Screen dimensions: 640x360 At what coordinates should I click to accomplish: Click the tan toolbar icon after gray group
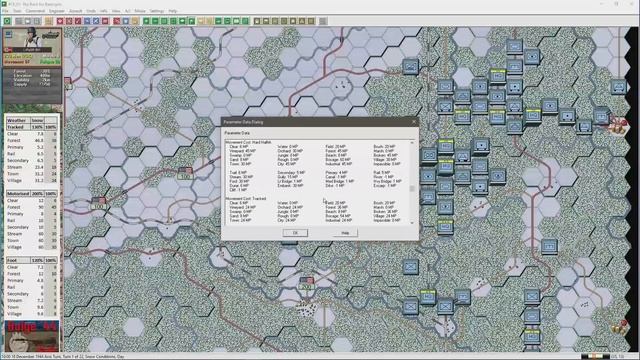click(49, 21)
